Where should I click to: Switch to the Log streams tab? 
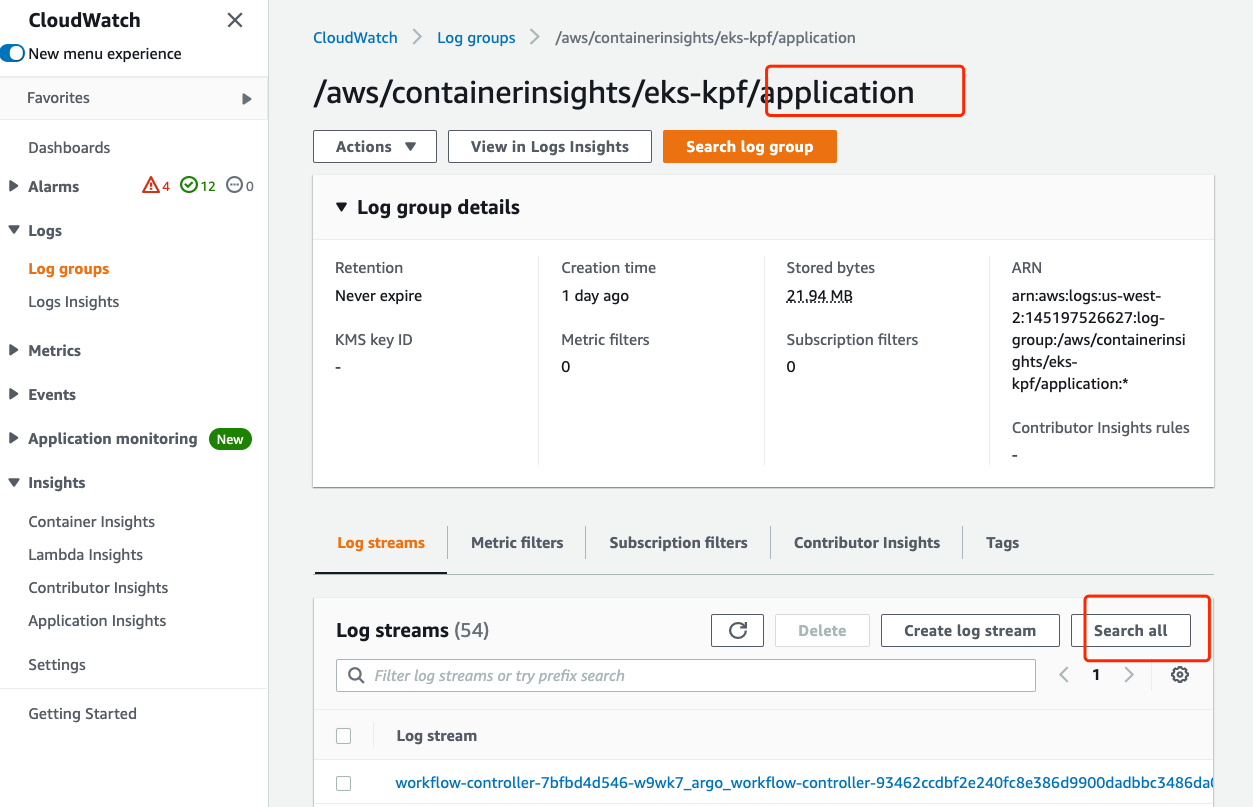click(381, 542)
